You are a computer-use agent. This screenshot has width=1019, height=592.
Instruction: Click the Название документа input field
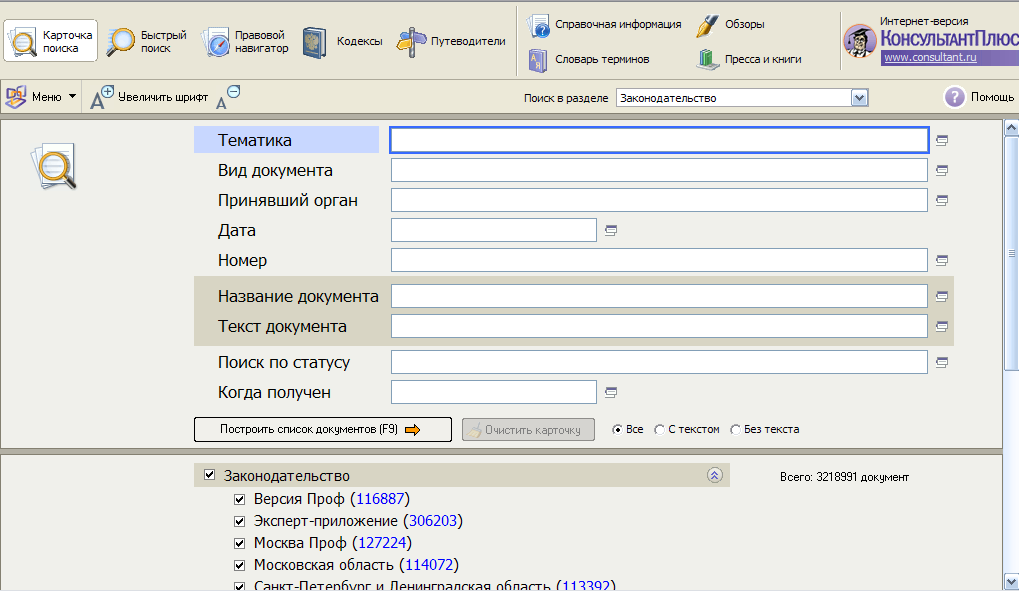coord(659,296)
